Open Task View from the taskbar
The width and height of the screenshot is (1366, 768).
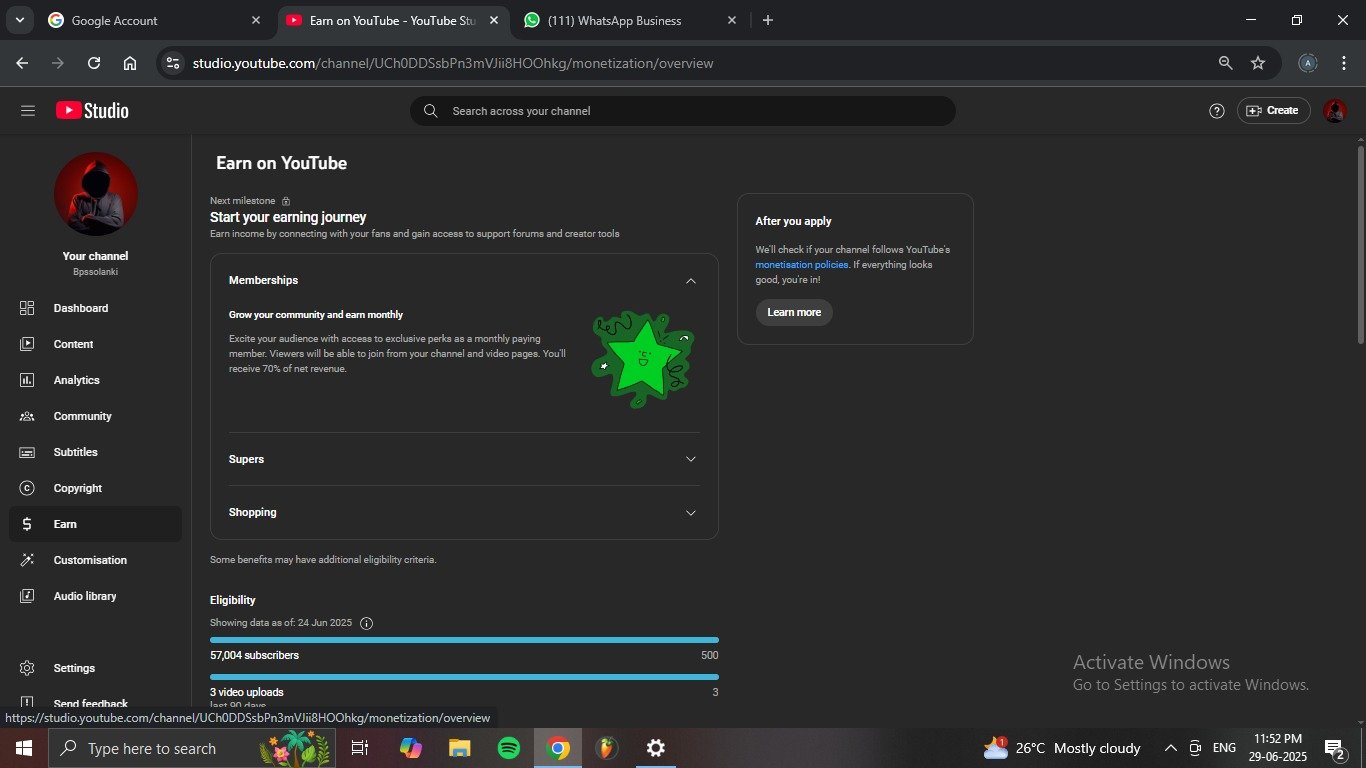tap(360, 748)
